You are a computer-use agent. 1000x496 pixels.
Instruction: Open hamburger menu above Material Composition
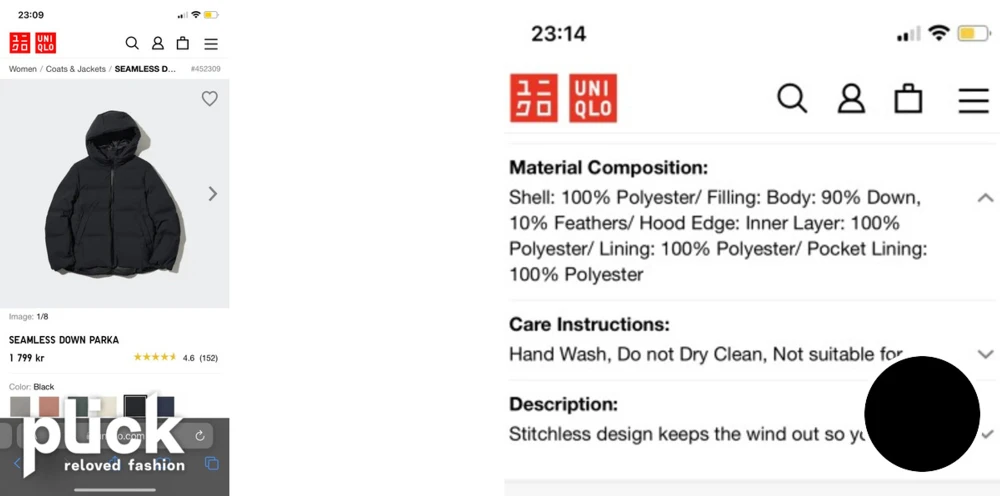click(x=973, y=100)
